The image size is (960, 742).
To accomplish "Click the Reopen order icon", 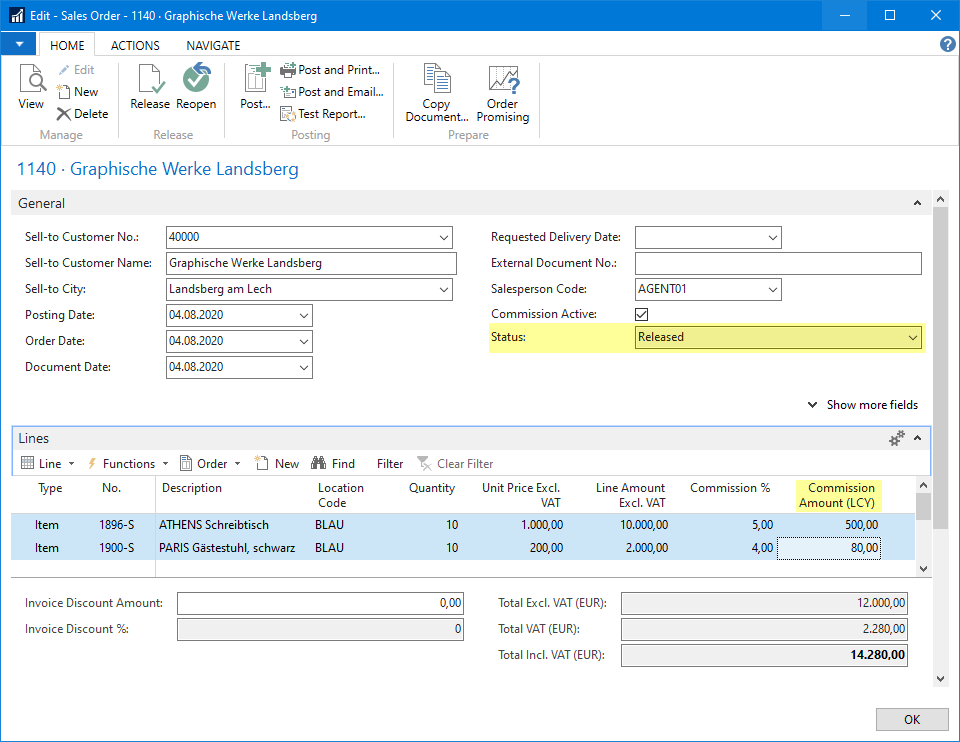I will point(196,87).
